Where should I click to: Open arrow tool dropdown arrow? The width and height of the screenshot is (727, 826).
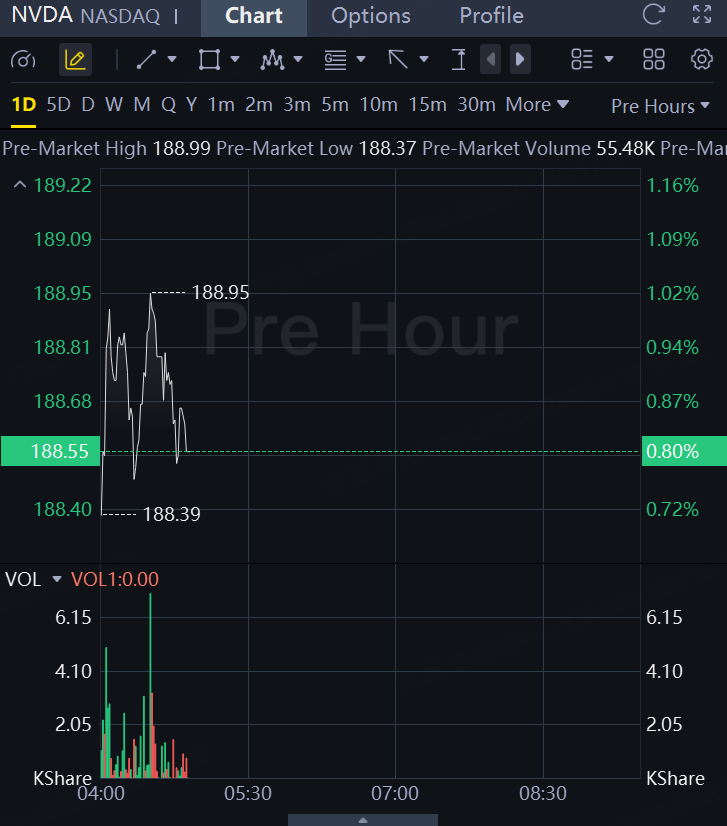coord(424,60)
